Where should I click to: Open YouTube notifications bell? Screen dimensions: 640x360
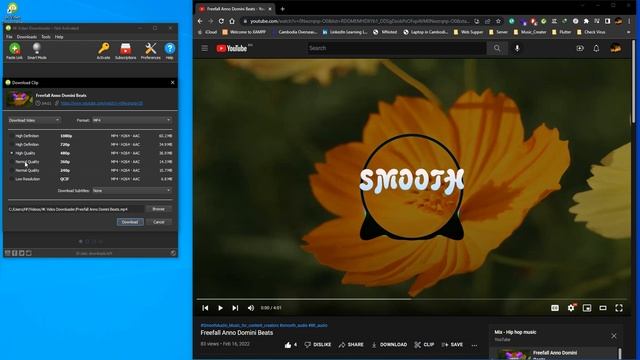click(x=596, y=48)
